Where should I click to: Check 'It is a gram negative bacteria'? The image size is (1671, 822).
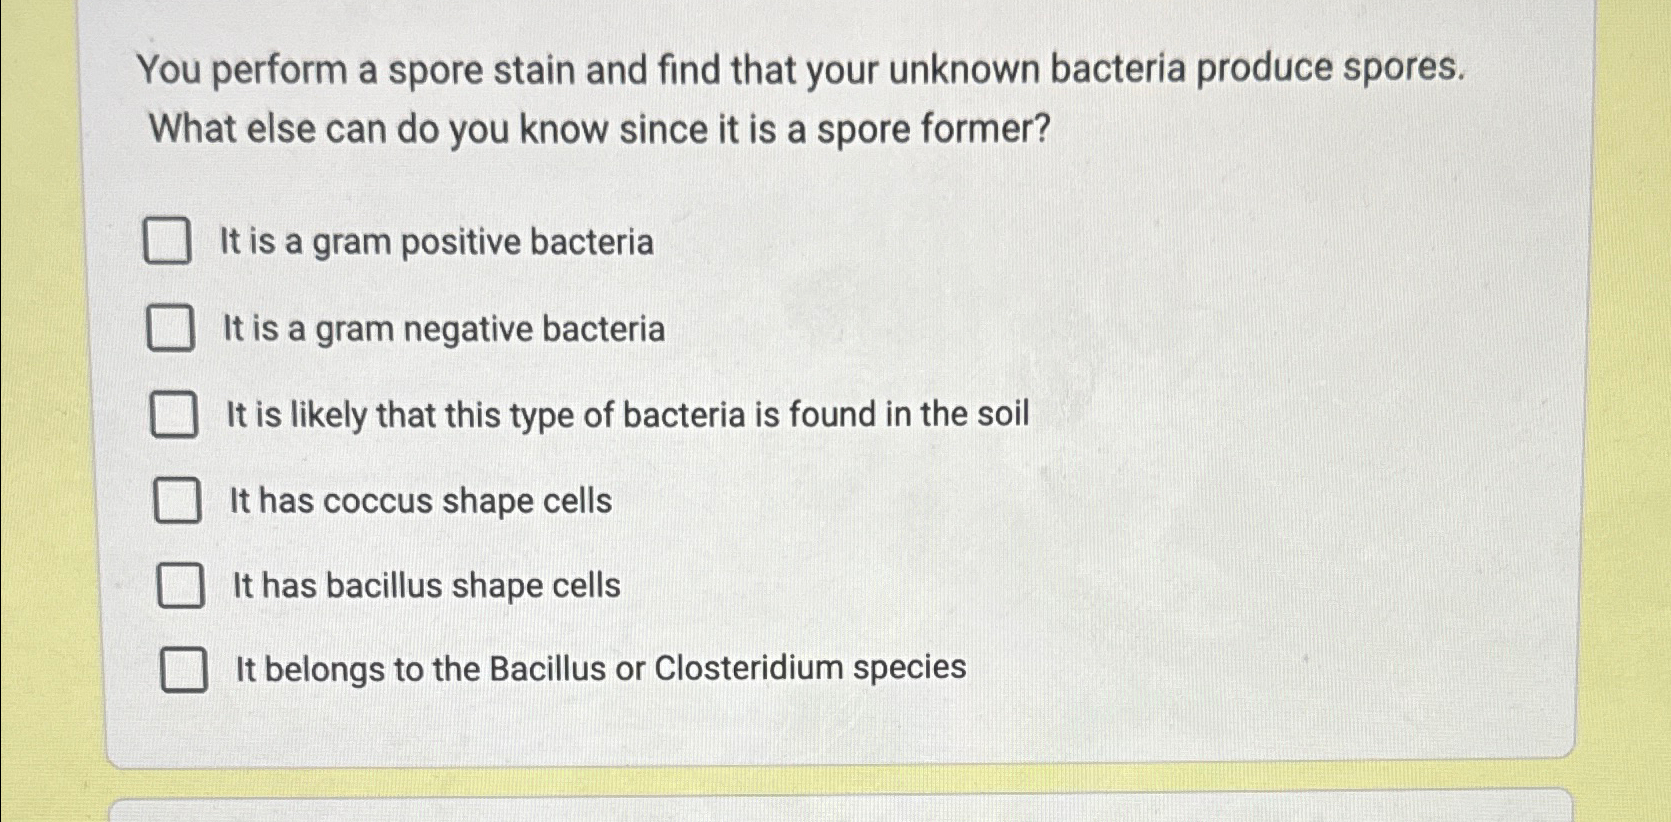(170, 328)
